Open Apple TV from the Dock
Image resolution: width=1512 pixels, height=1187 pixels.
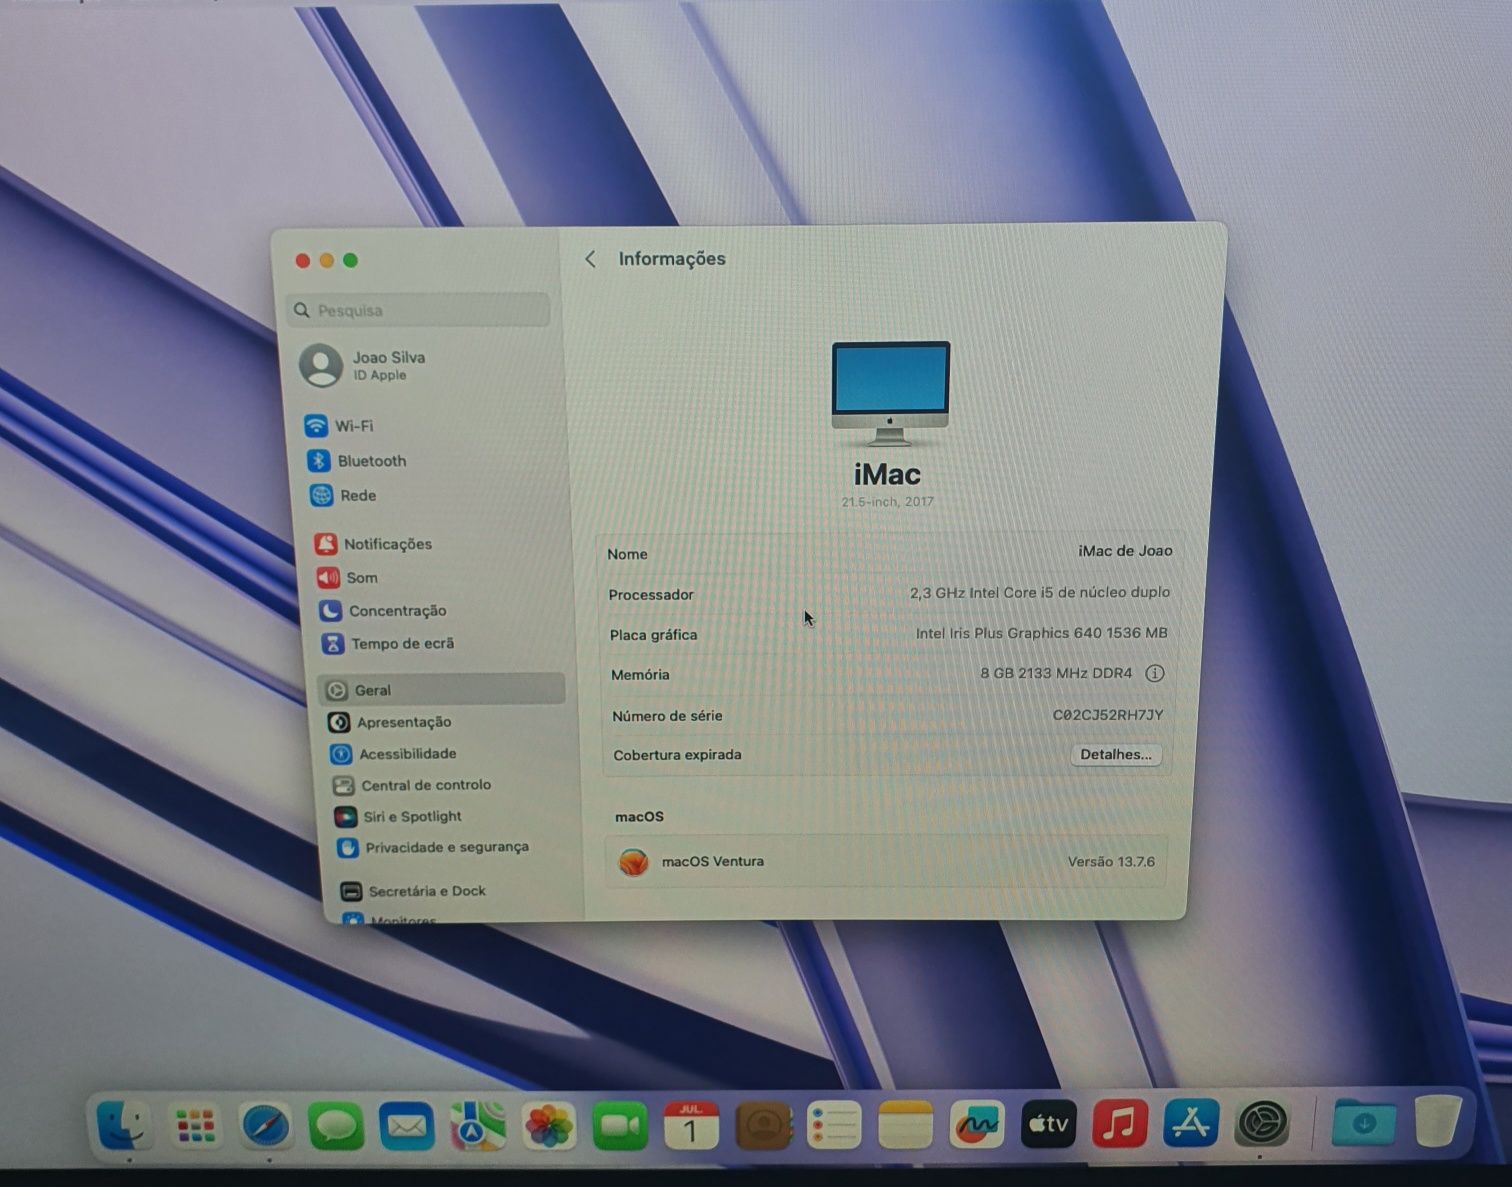1048,1124
